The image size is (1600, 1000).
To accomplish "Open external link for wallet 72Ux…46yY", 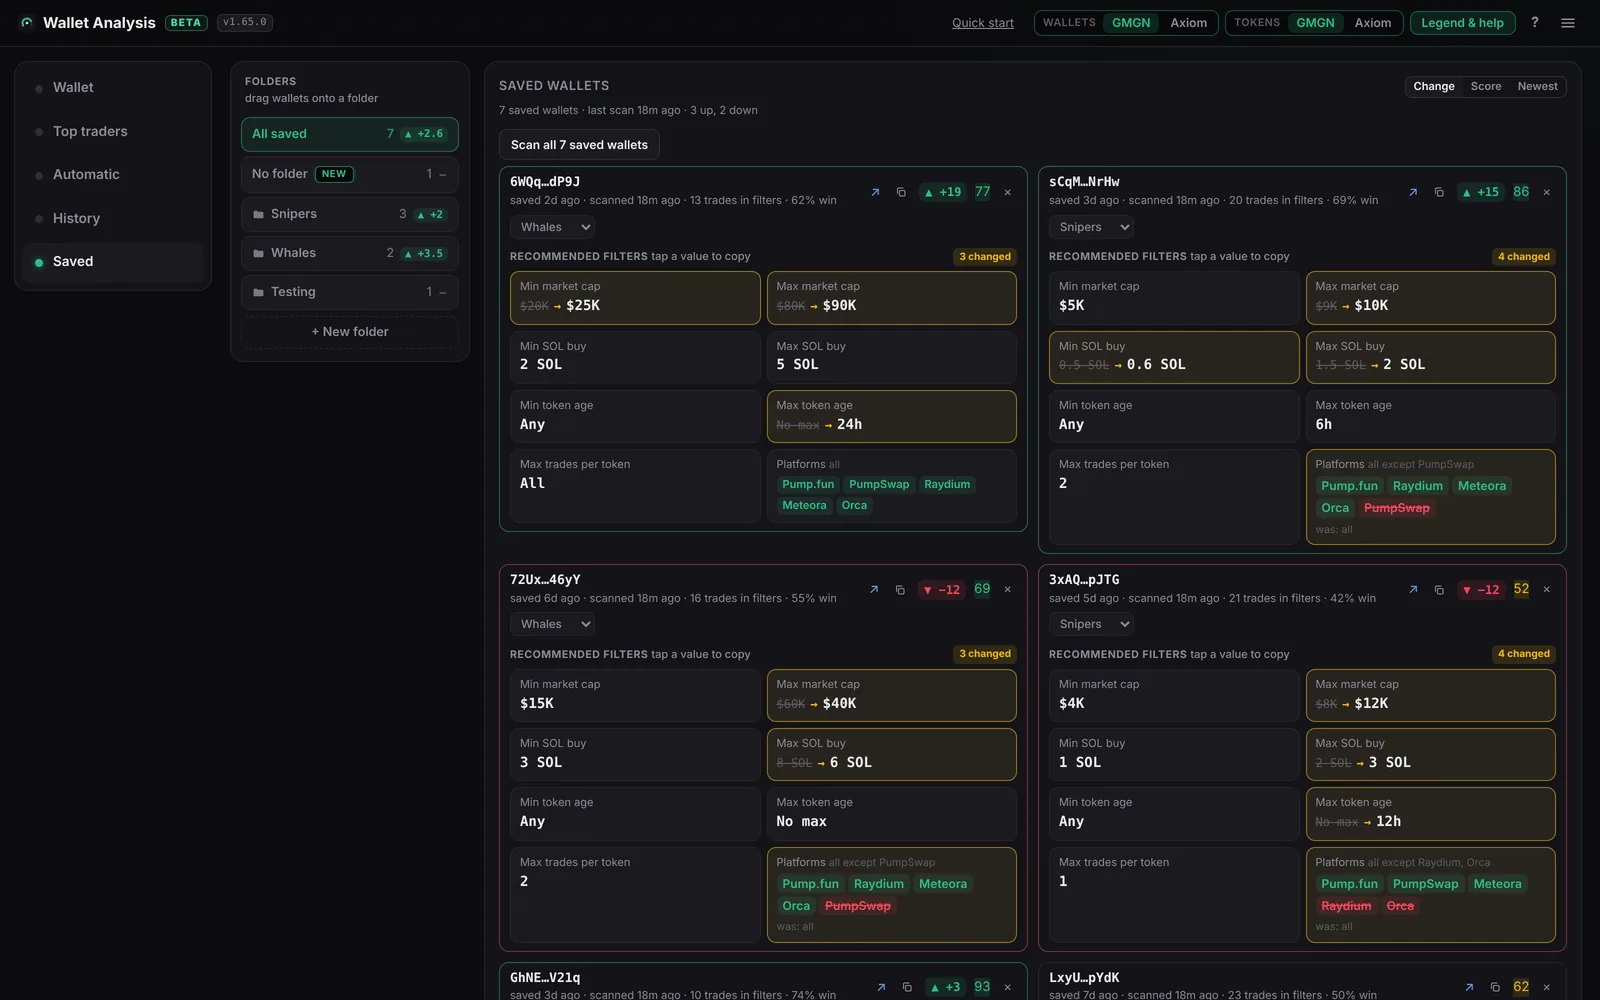I will point(874,590).
